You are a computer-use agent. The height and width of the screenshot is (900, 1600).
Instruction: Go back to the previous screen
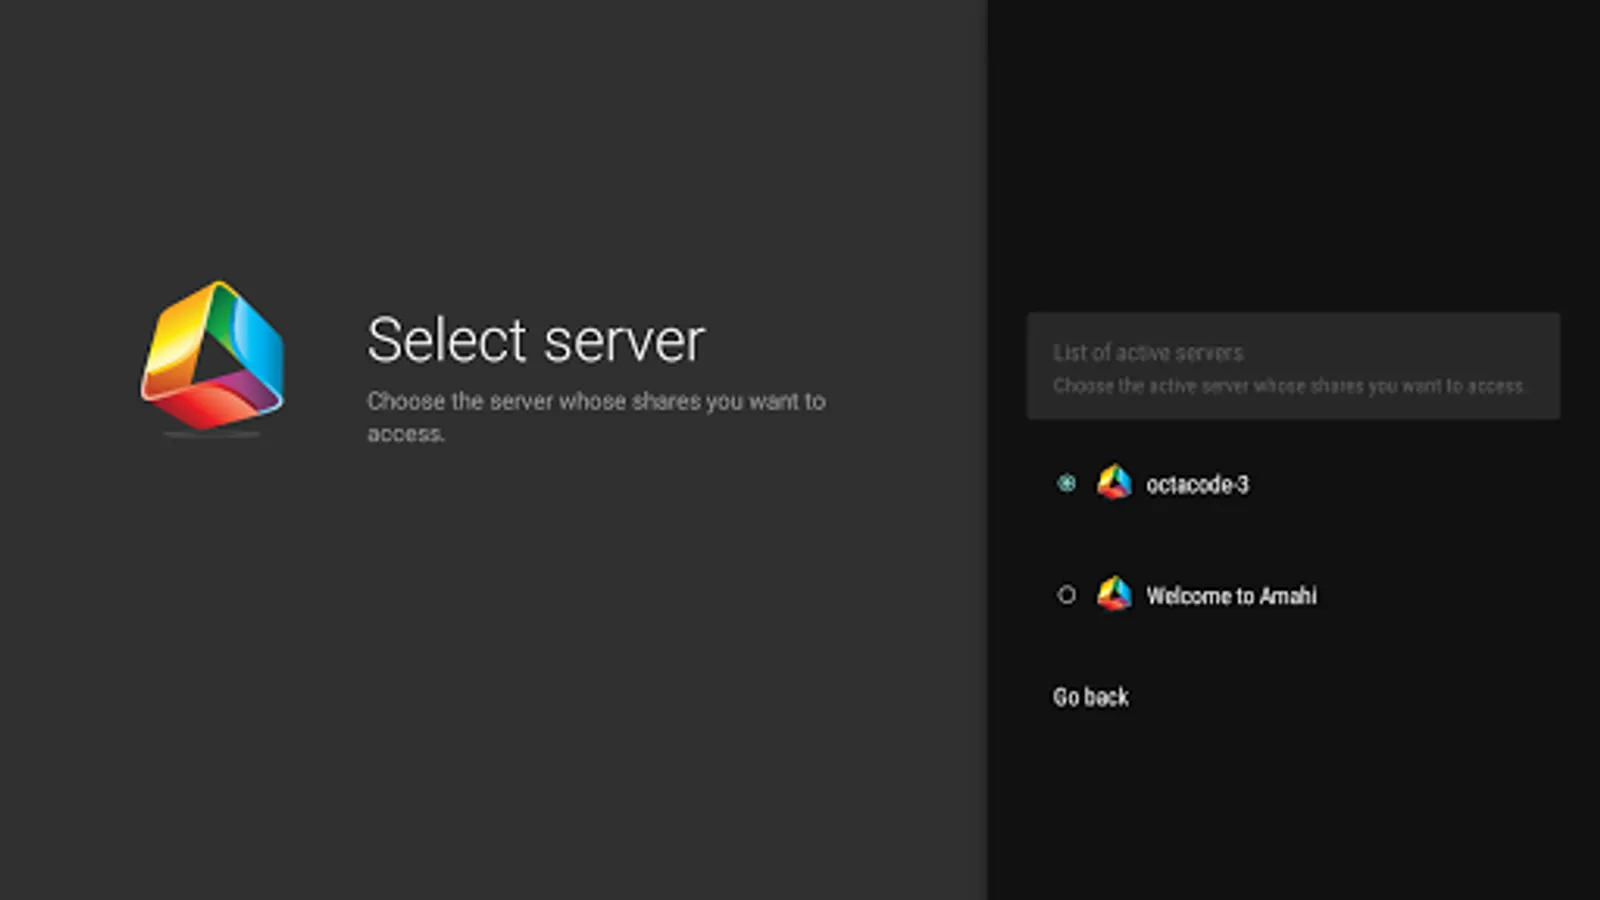[x=1090, y=697]
